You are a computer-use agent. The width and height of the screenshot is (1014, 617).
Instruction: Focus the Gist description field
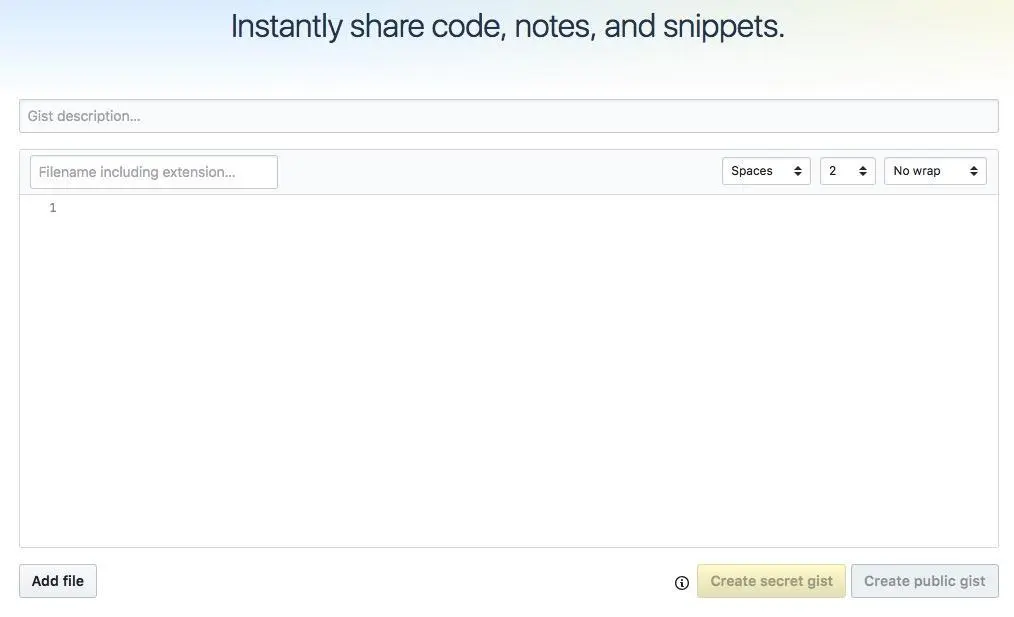click(508, 116)
